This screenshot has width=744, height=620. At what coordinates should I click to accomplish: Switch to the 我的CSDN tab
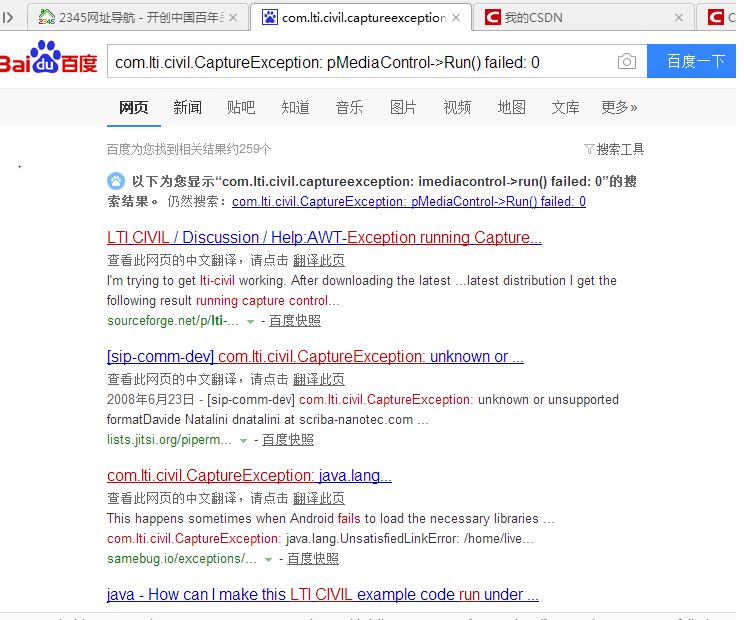tap(583, 18)
